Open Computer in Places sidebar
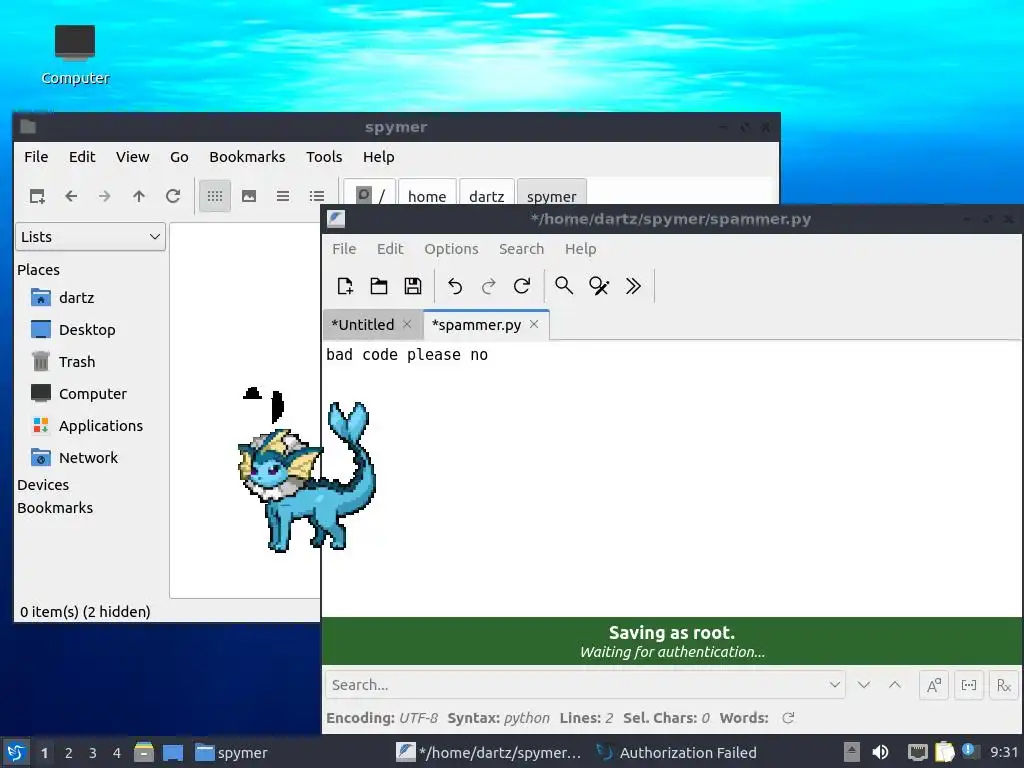 [79, 394]
